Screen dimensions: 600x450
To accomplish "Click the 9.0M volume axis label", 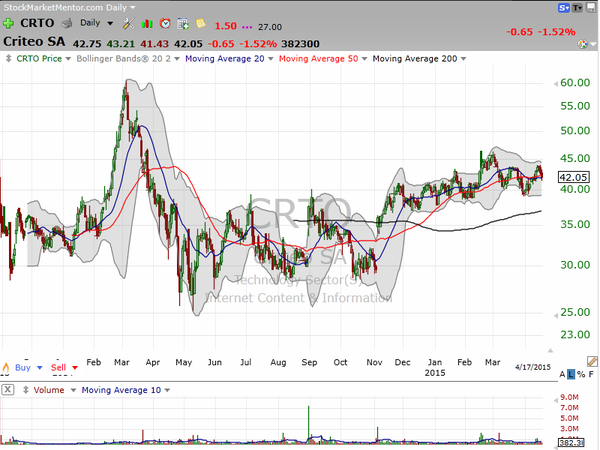I will point(569,397).
